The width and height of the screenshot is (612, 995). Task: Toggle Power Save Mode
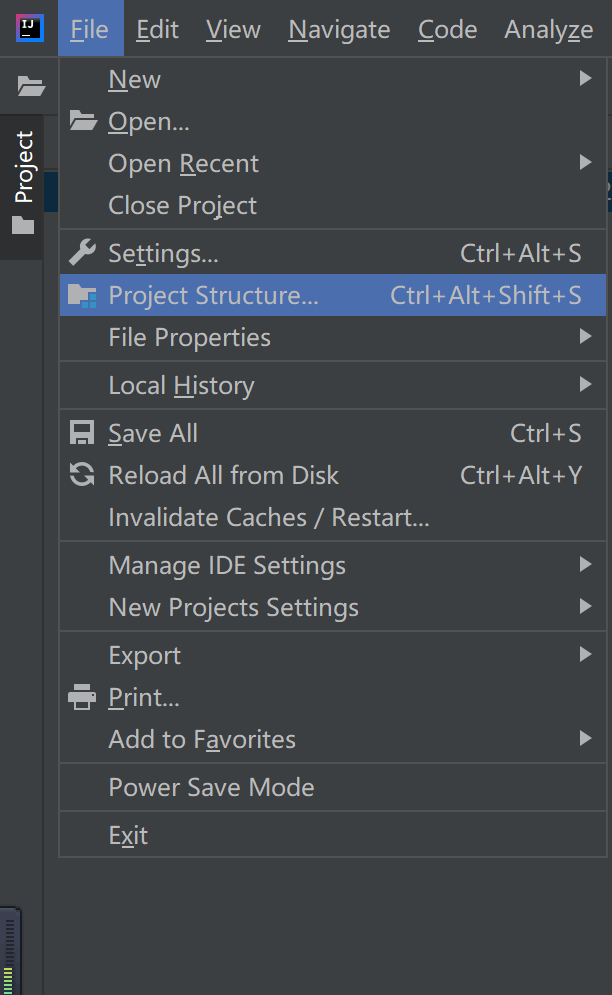(x=211, y=787)
